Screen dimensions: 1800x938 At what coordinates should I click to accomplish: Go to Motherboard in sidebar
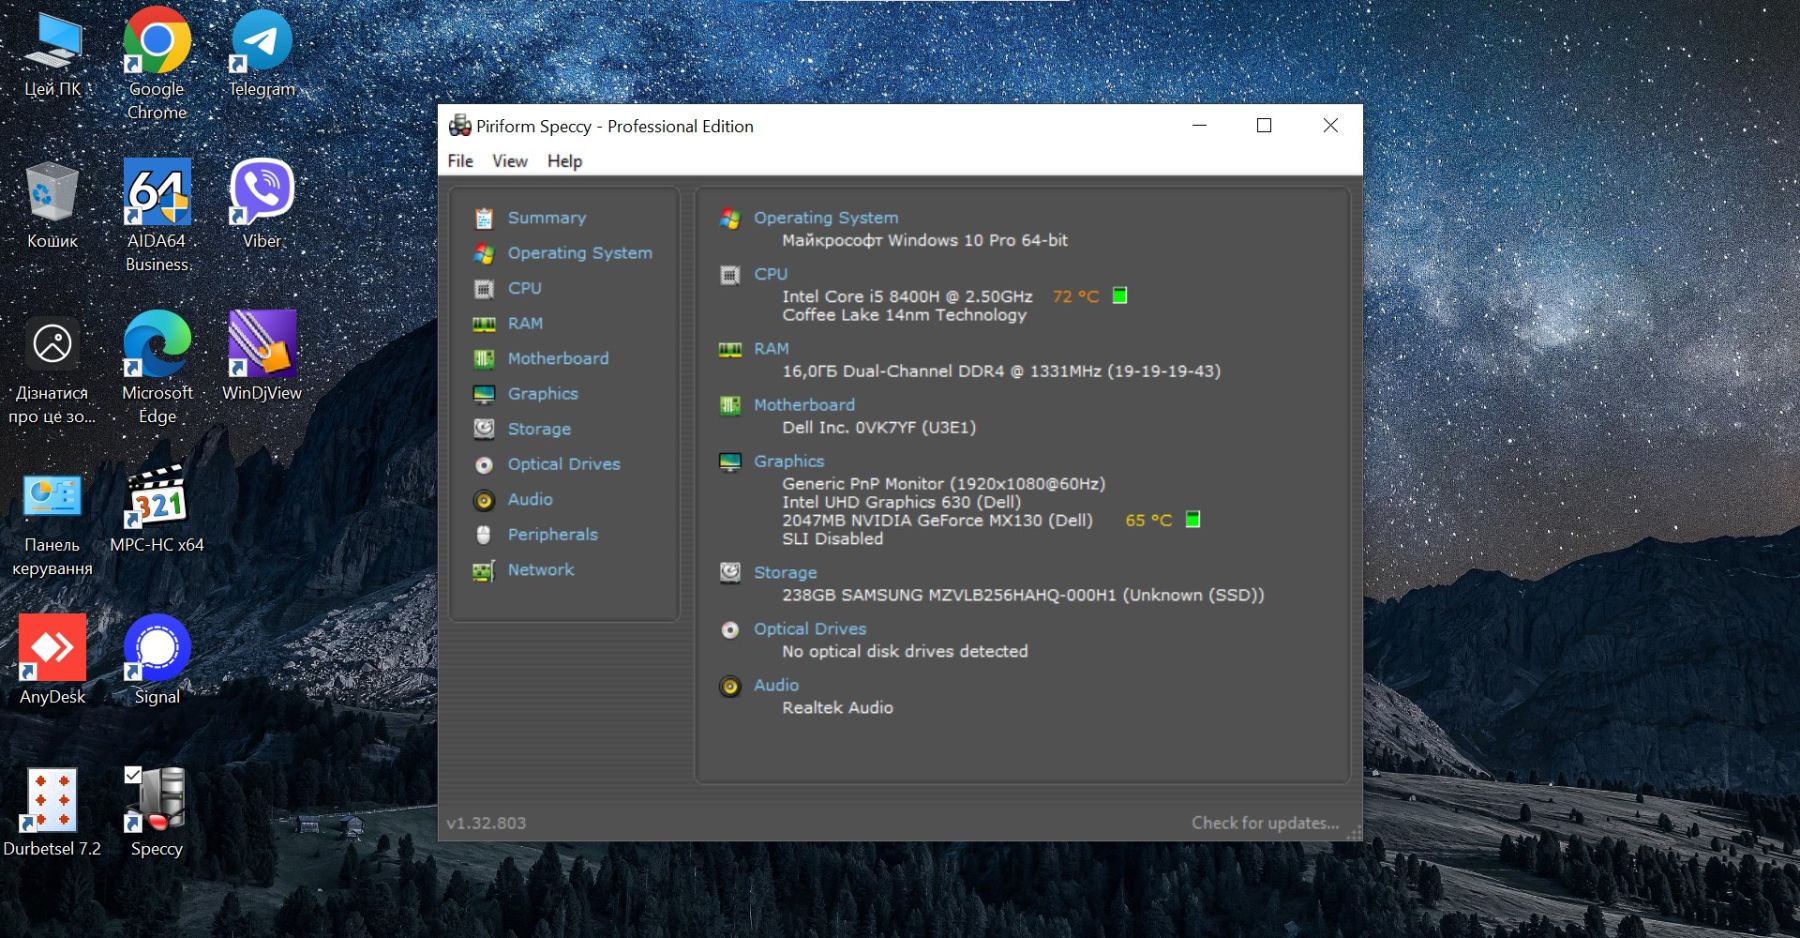pyautogui.click(x=558, y=358)
